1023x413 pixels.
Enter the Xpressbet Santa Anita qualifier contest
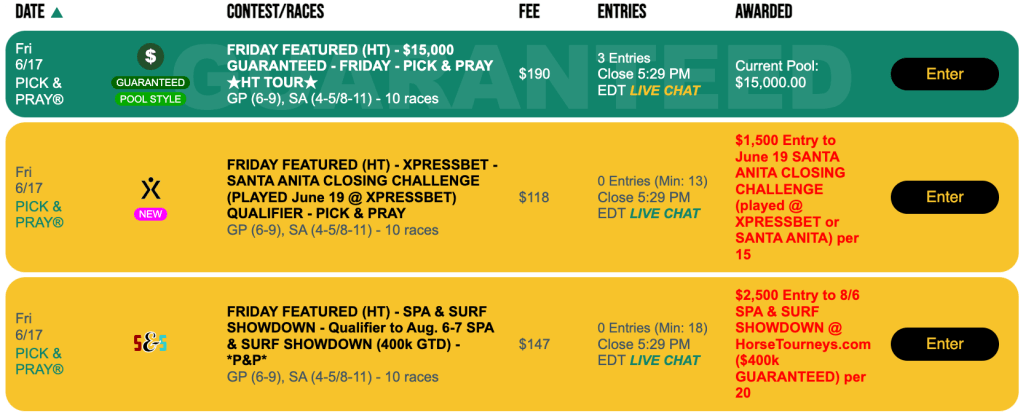944,197
